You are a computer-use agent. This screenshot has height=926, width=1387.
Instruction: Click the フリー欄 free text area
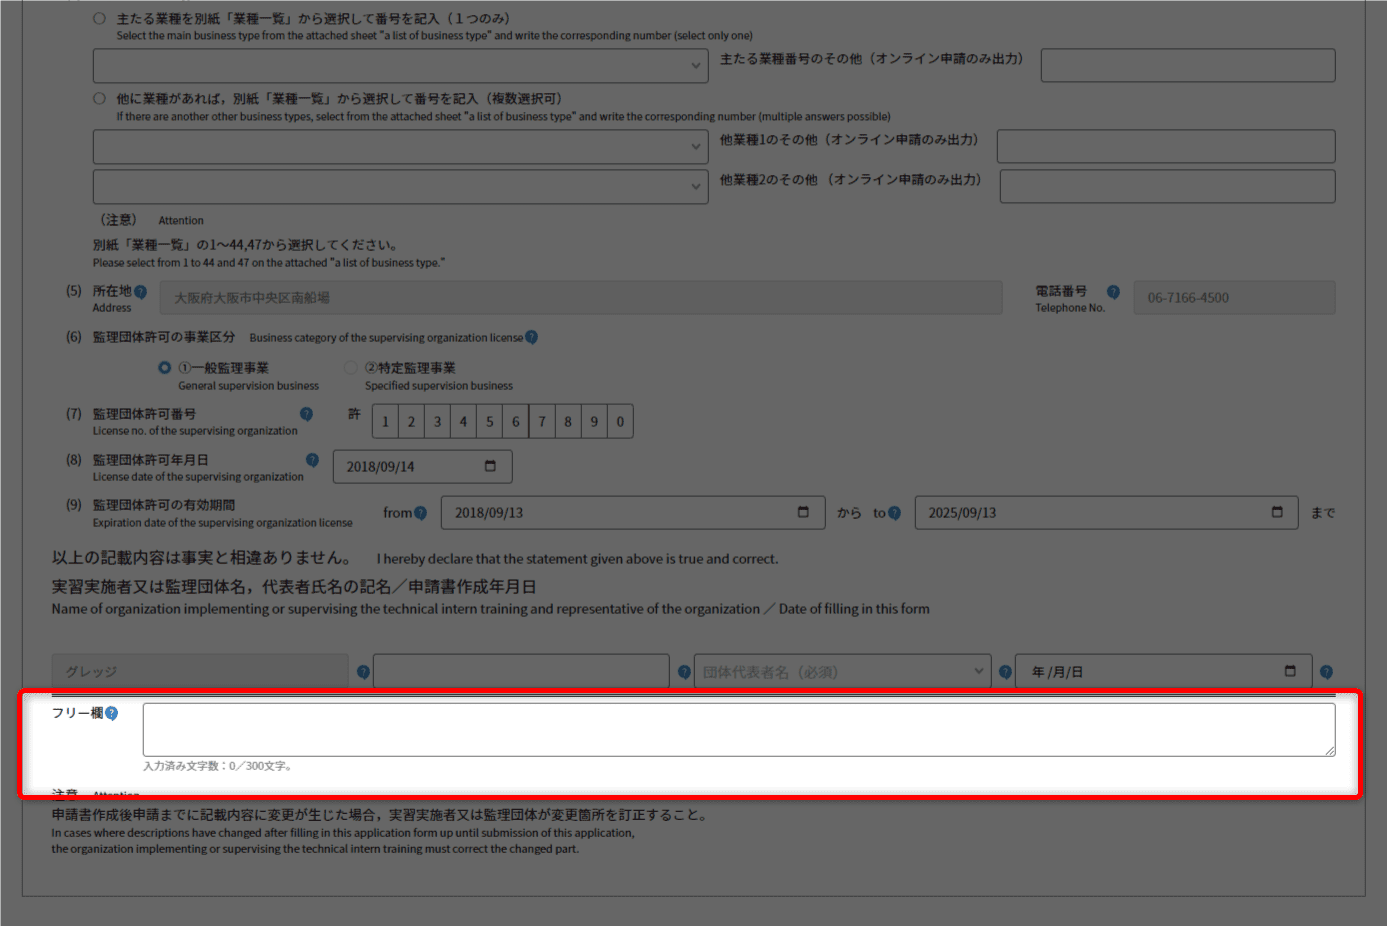point(738,730)
